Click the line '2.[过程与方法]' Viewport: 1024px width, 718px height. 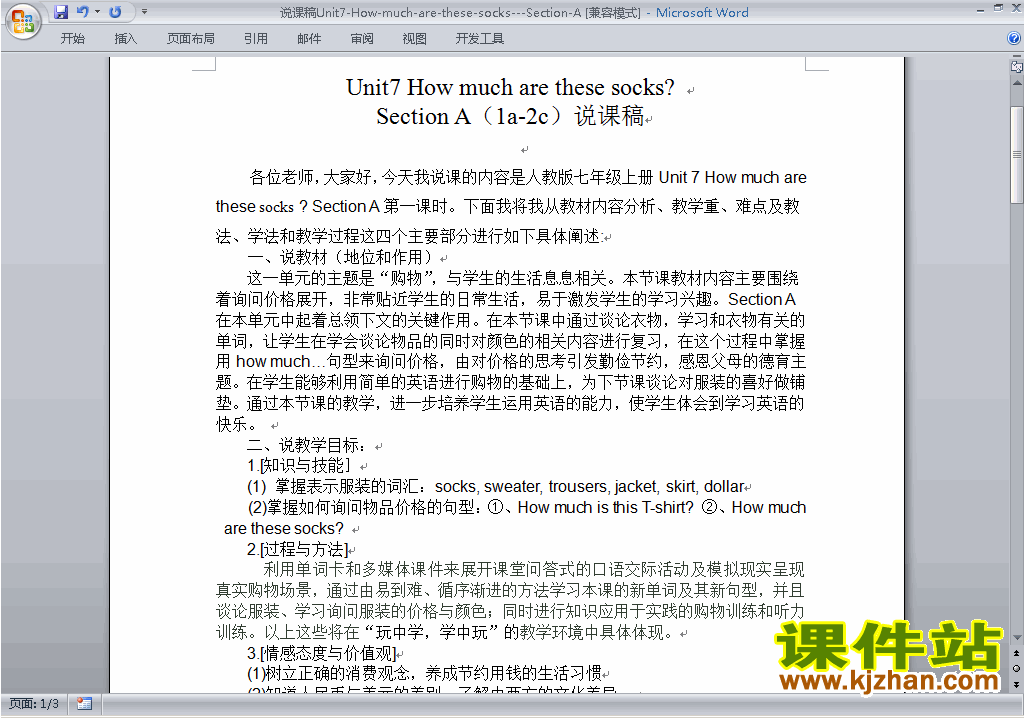point(297,549)
